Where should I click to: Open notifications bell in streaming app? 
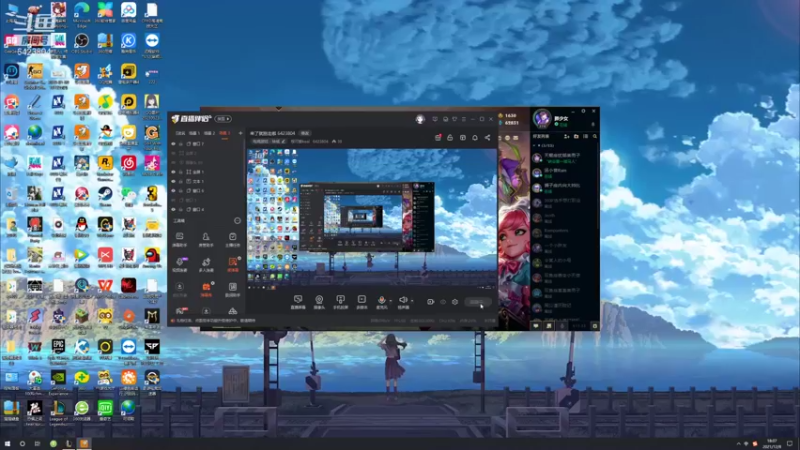tap(475, 138)
